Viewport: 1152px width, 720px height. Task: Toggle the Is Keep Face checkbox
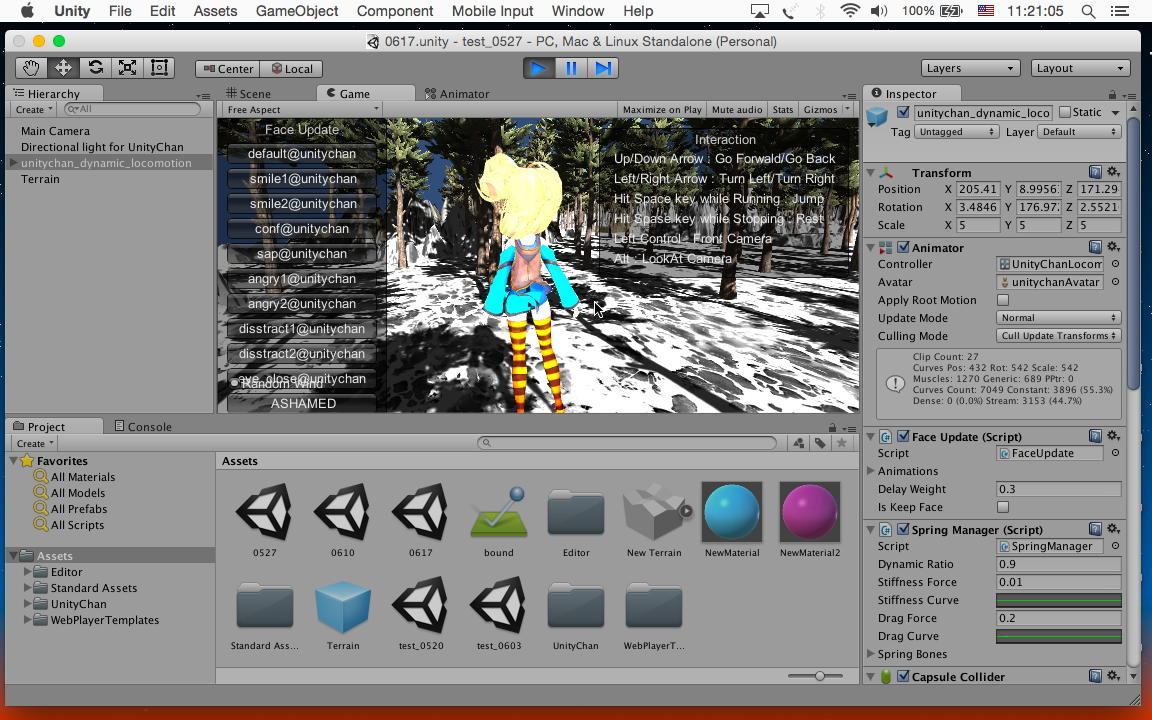coord(1003,507)
